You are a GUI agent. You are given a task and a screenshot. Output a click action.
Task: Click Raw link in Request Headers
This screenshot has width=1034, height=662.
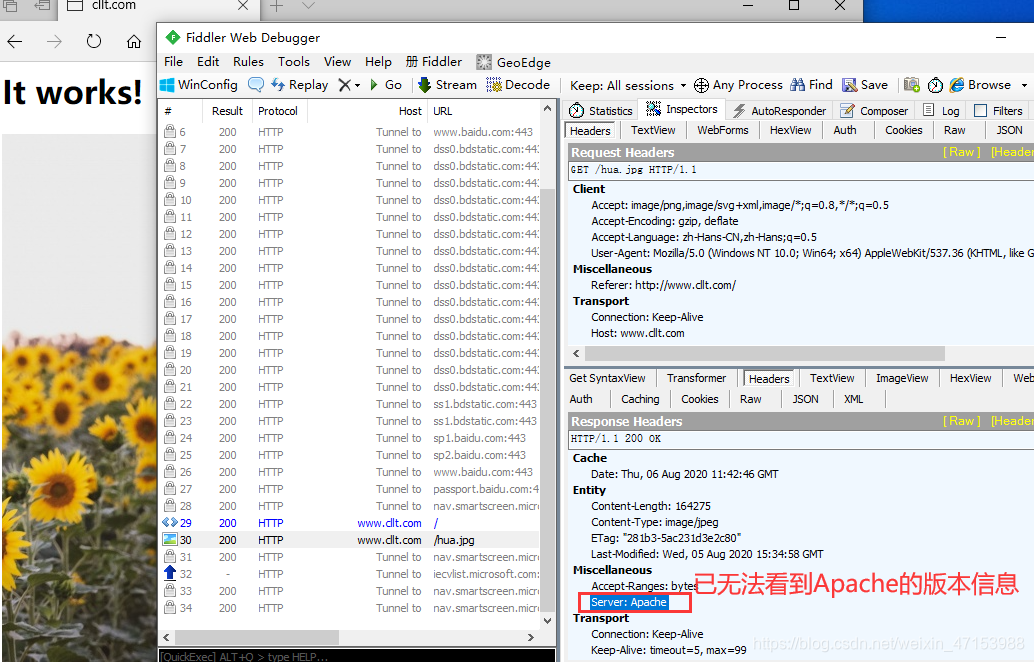click(x=961, y=152)
